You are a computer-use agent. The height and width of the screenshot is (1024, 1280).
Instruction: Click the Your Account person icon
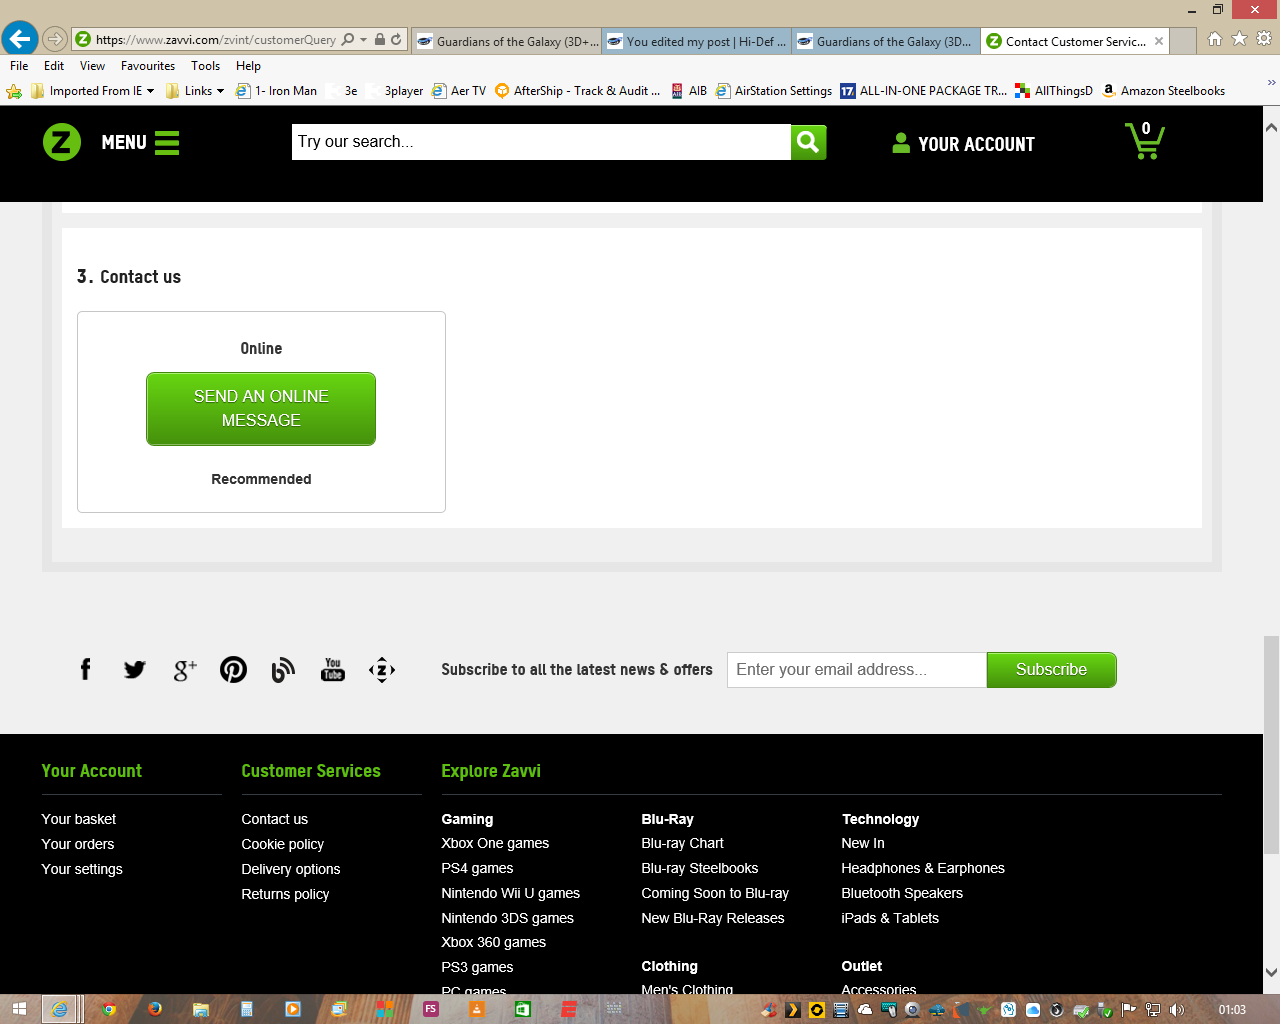click(901, 143)
